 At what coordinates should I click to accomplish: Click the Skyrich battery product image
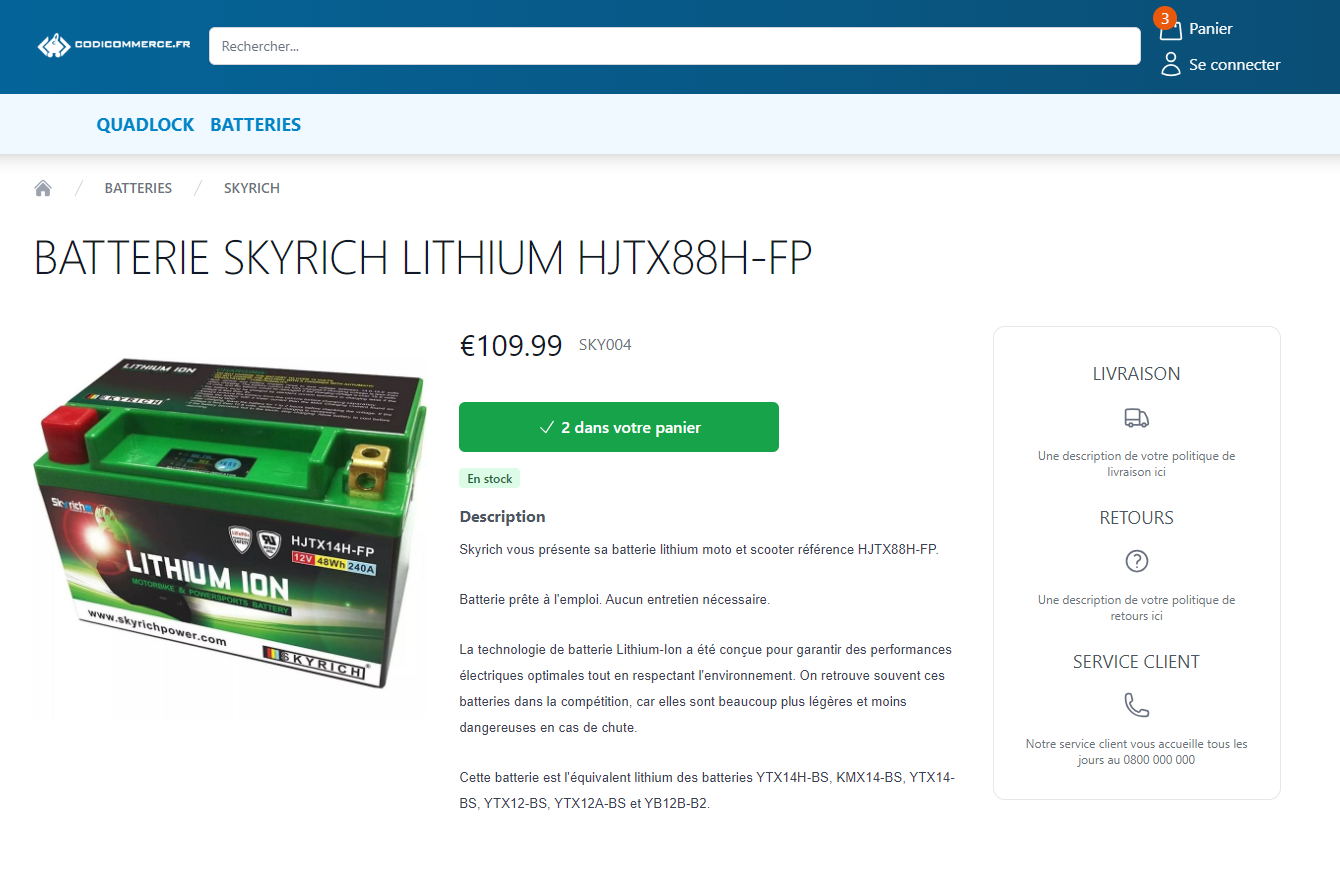pos(230,524)
